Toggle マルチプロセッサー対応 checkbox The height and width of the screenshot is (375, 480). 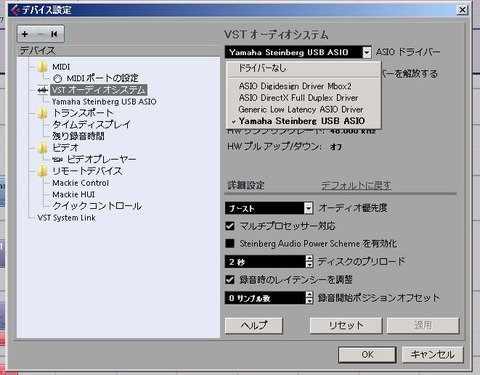[230, 226]
